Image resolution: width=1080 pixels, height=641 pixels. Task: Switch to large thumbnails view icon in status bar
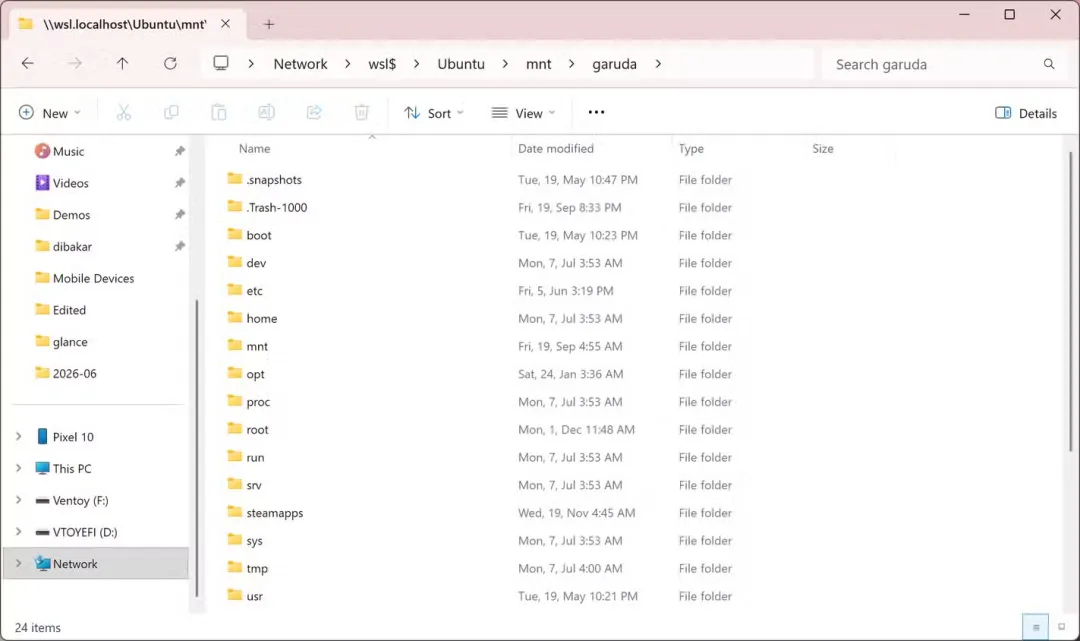(1061, 627)
